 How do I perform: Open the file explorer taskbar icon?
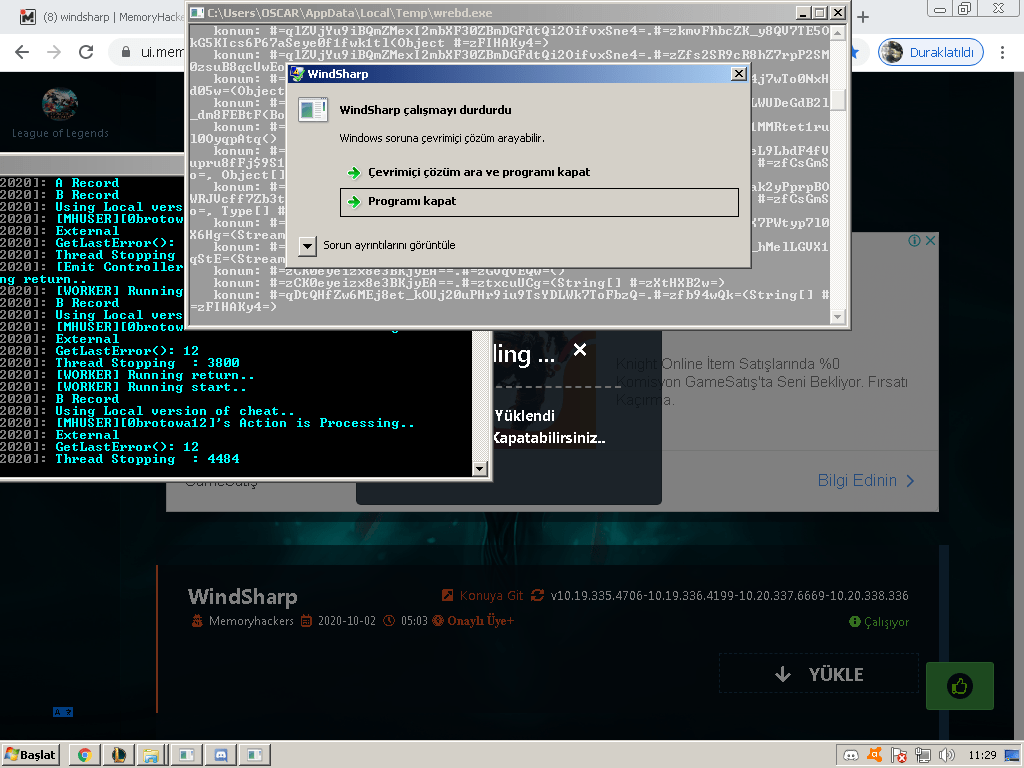151,755
